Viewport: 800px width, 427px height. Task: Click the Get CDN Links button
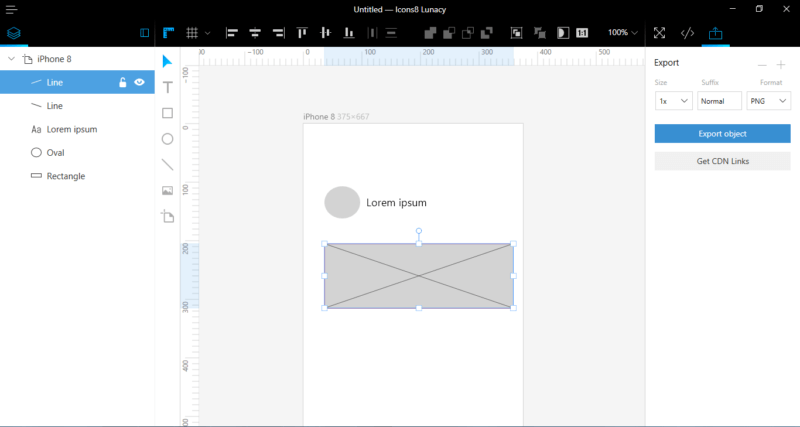tap(722, 161)
